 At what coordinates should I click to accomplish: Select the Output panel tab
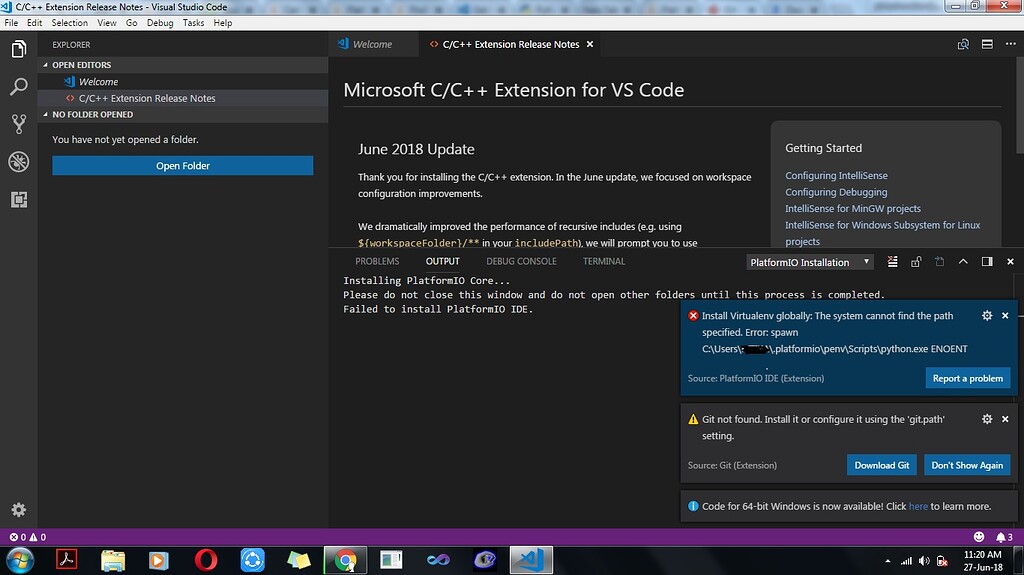coord(443,261)
